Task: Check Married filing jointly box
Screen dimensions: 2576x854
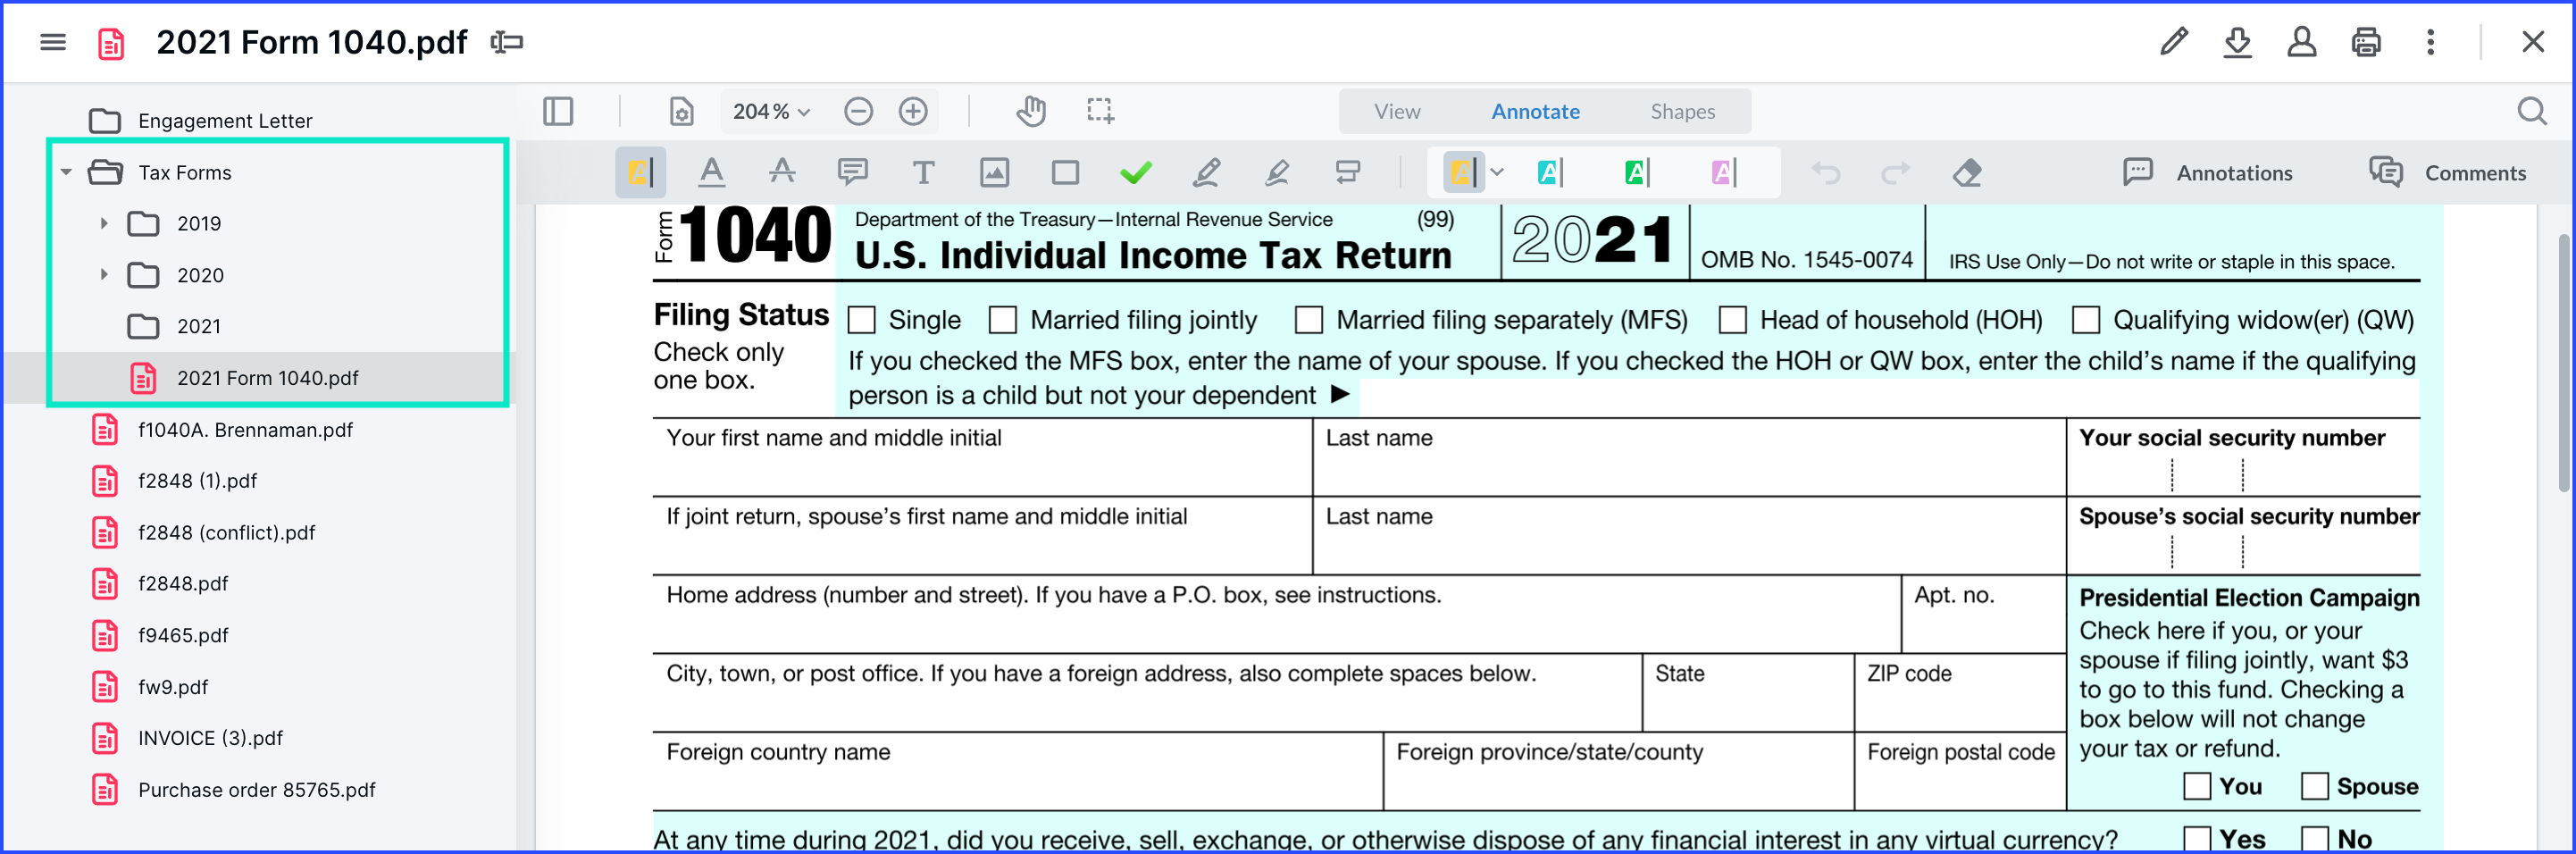Action: click(1002, 320)
